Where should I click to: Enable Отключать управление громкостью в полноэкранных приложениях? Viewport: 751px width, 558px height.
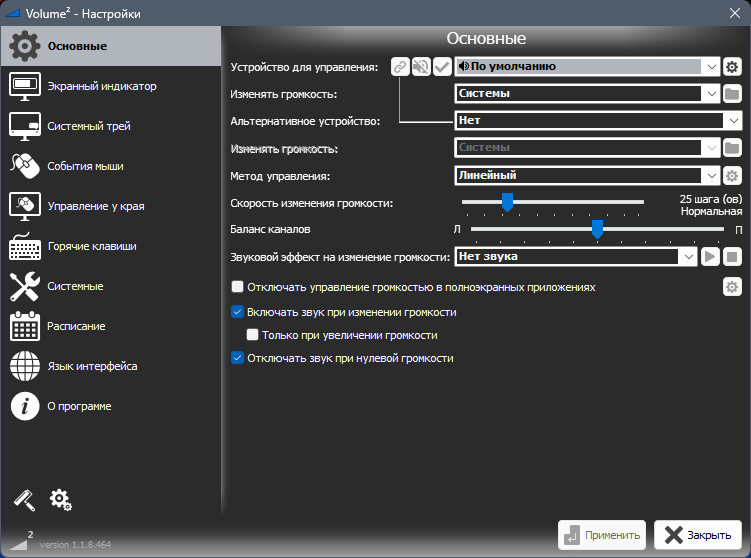(x=238, y=287)
